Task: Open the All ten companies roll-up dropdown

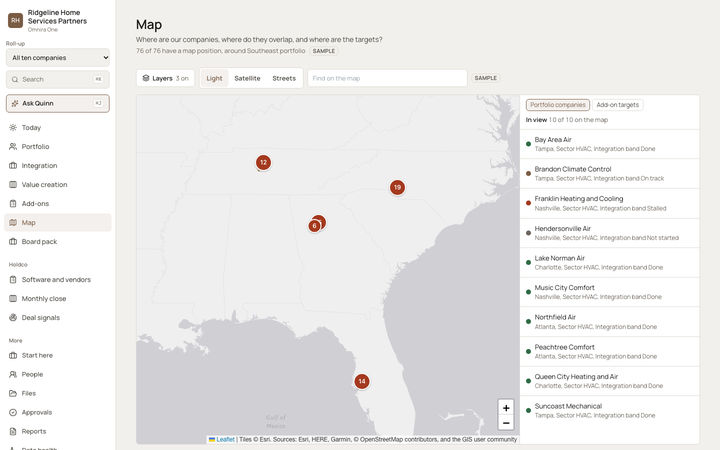Action: (58, 58)
